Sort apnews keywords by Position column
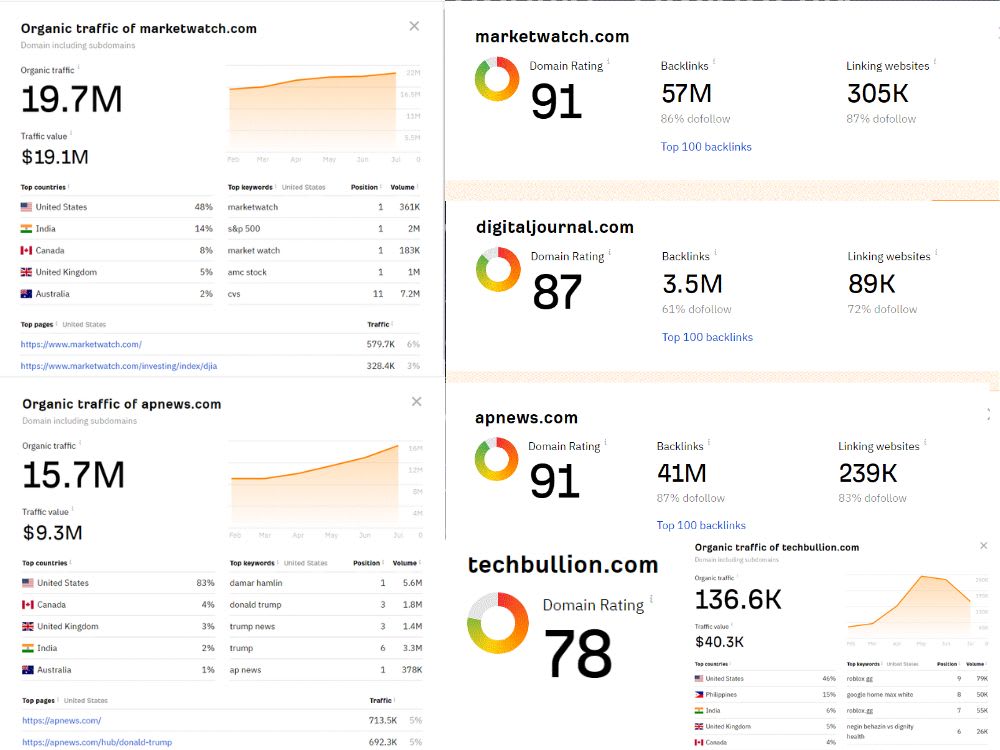The height and width of the screenshot is (750, 1000). [x=368, y=563]
